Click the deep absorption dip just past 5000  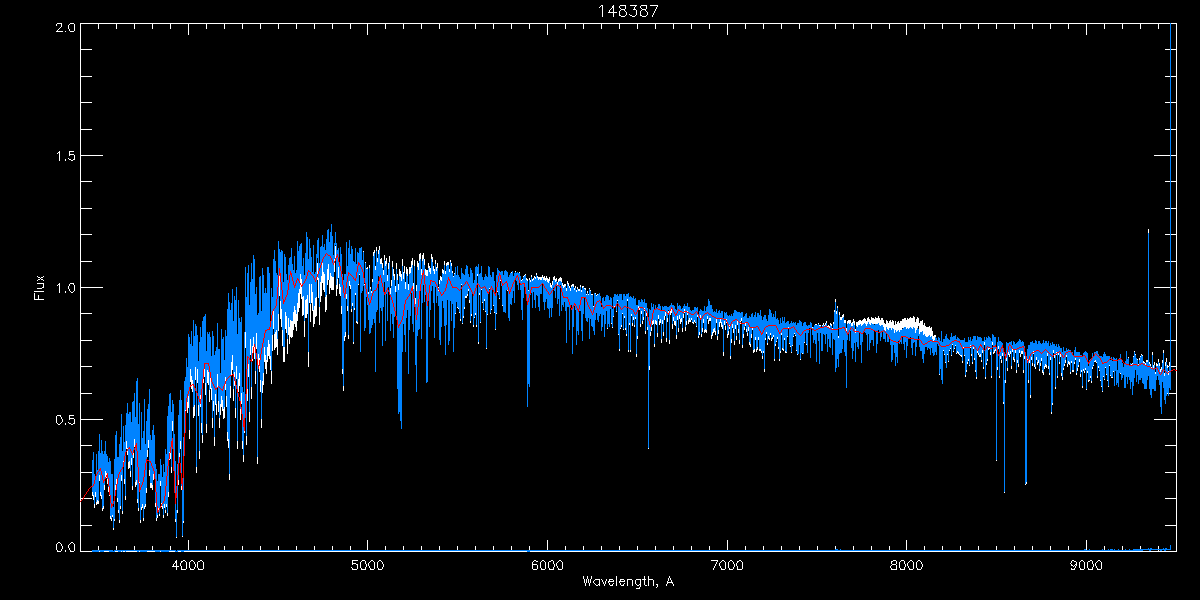[x=400, y=400]
